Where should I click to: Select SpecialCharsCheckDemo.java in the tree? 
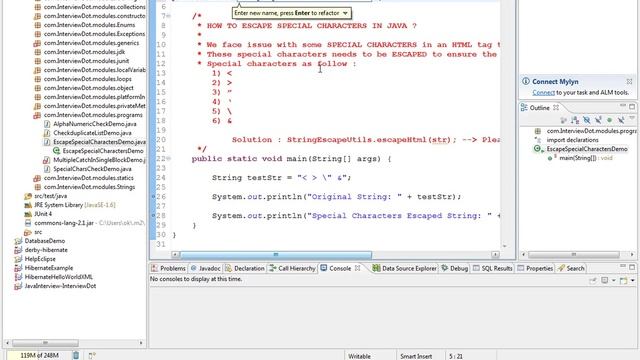point(92,169)
